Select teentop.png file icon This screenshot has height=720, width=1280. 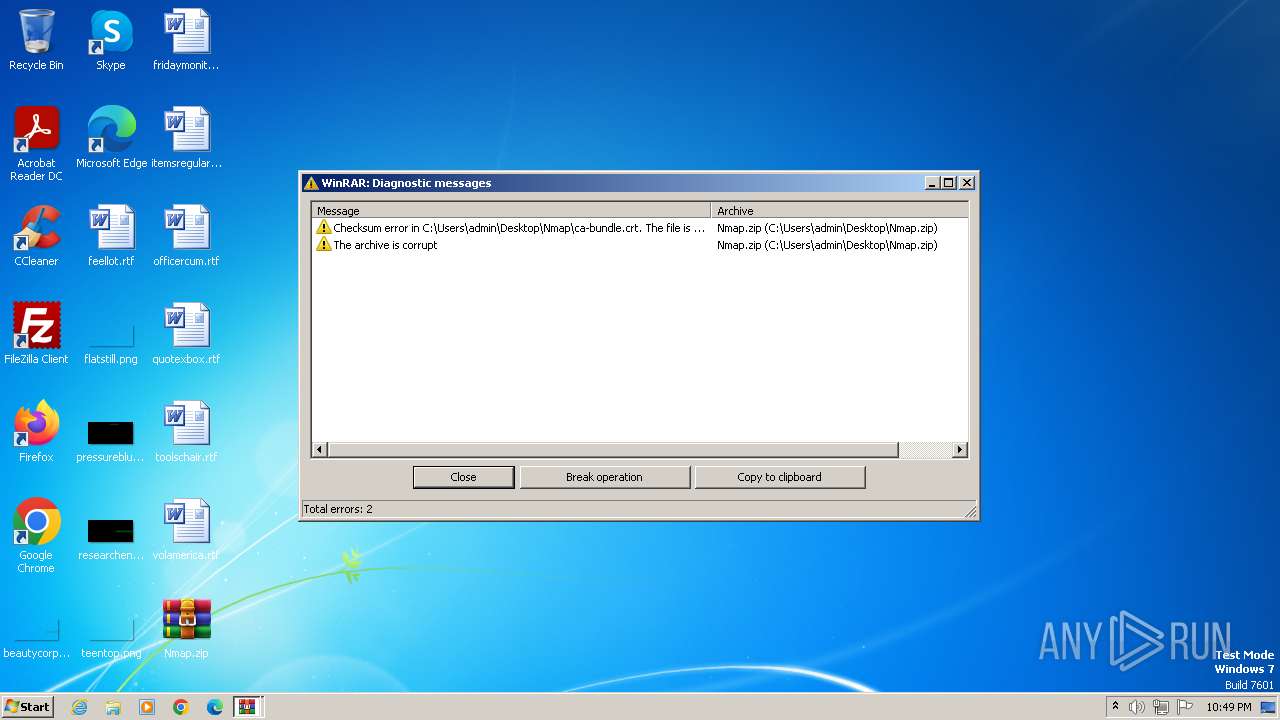click(x=110, y=636)
